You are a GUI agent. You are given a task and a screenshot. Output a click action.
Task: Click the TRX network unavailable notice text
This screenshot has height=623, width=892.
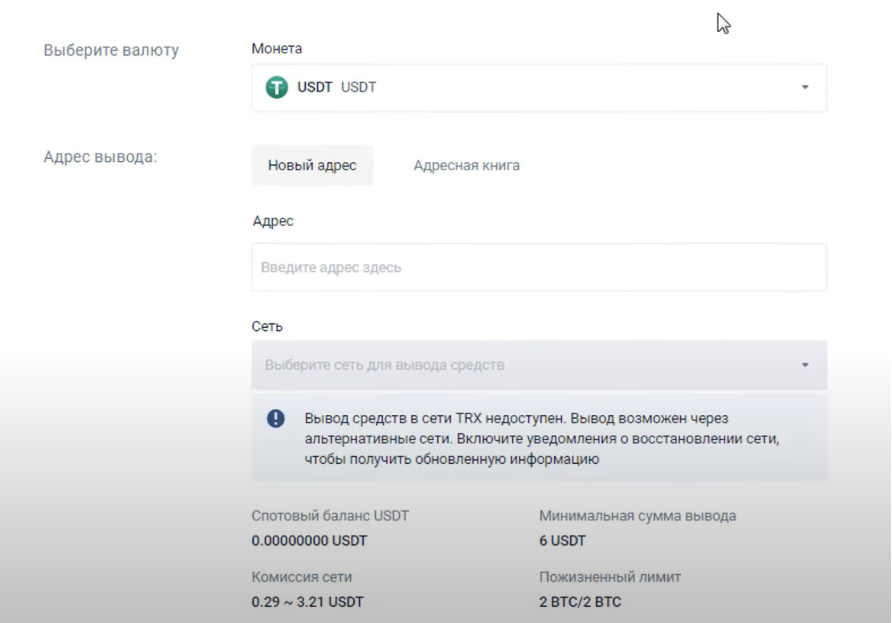tap(540, 438)
